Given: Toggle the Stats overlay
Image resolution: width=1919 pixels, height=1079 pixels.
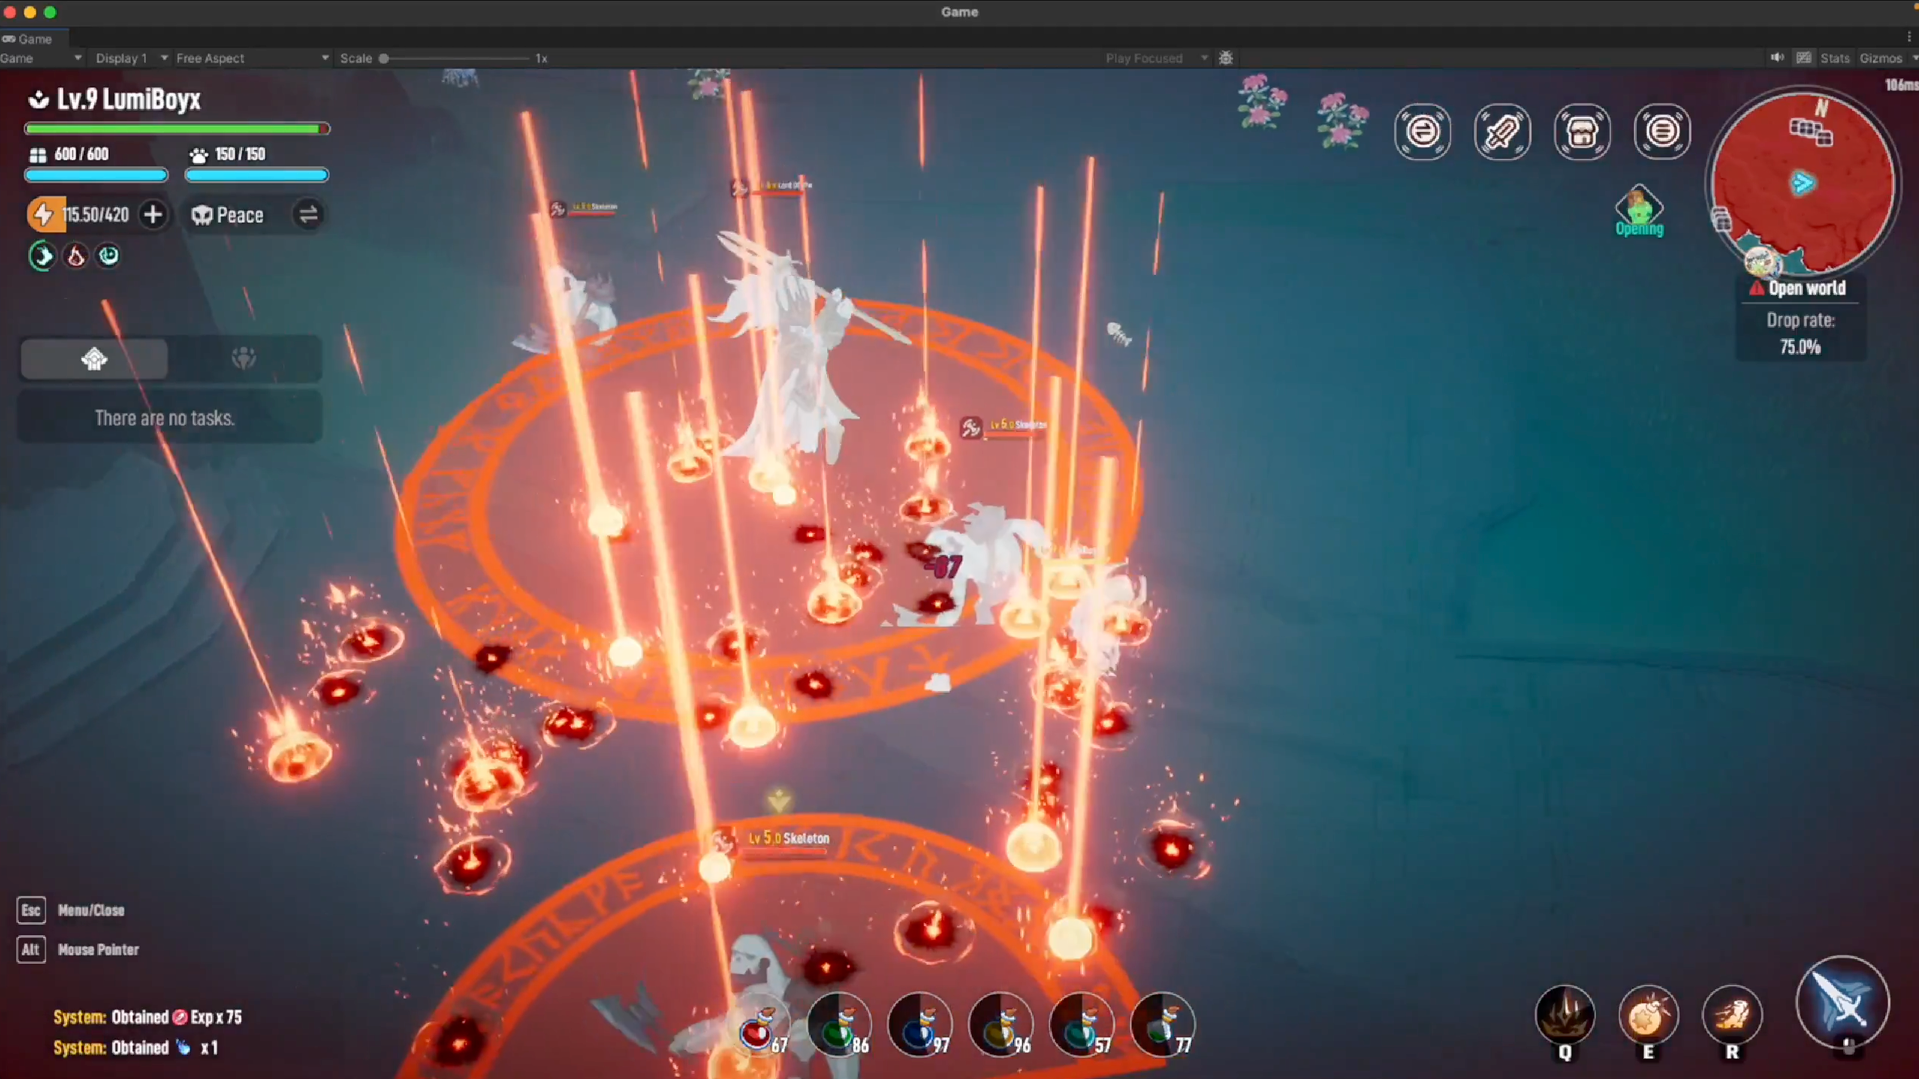Looking at the screenshot, I should tap(1835, 58).
